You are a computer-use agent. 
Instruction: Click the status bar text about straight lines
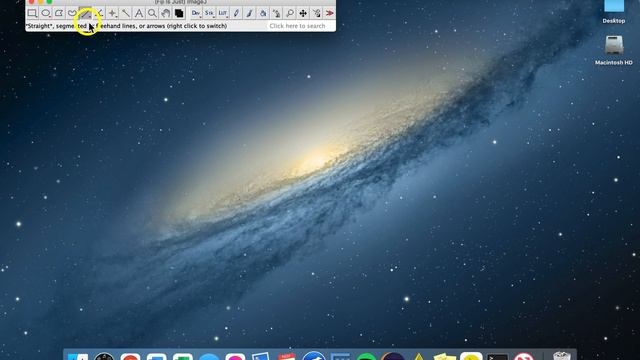tap(126, 26)
